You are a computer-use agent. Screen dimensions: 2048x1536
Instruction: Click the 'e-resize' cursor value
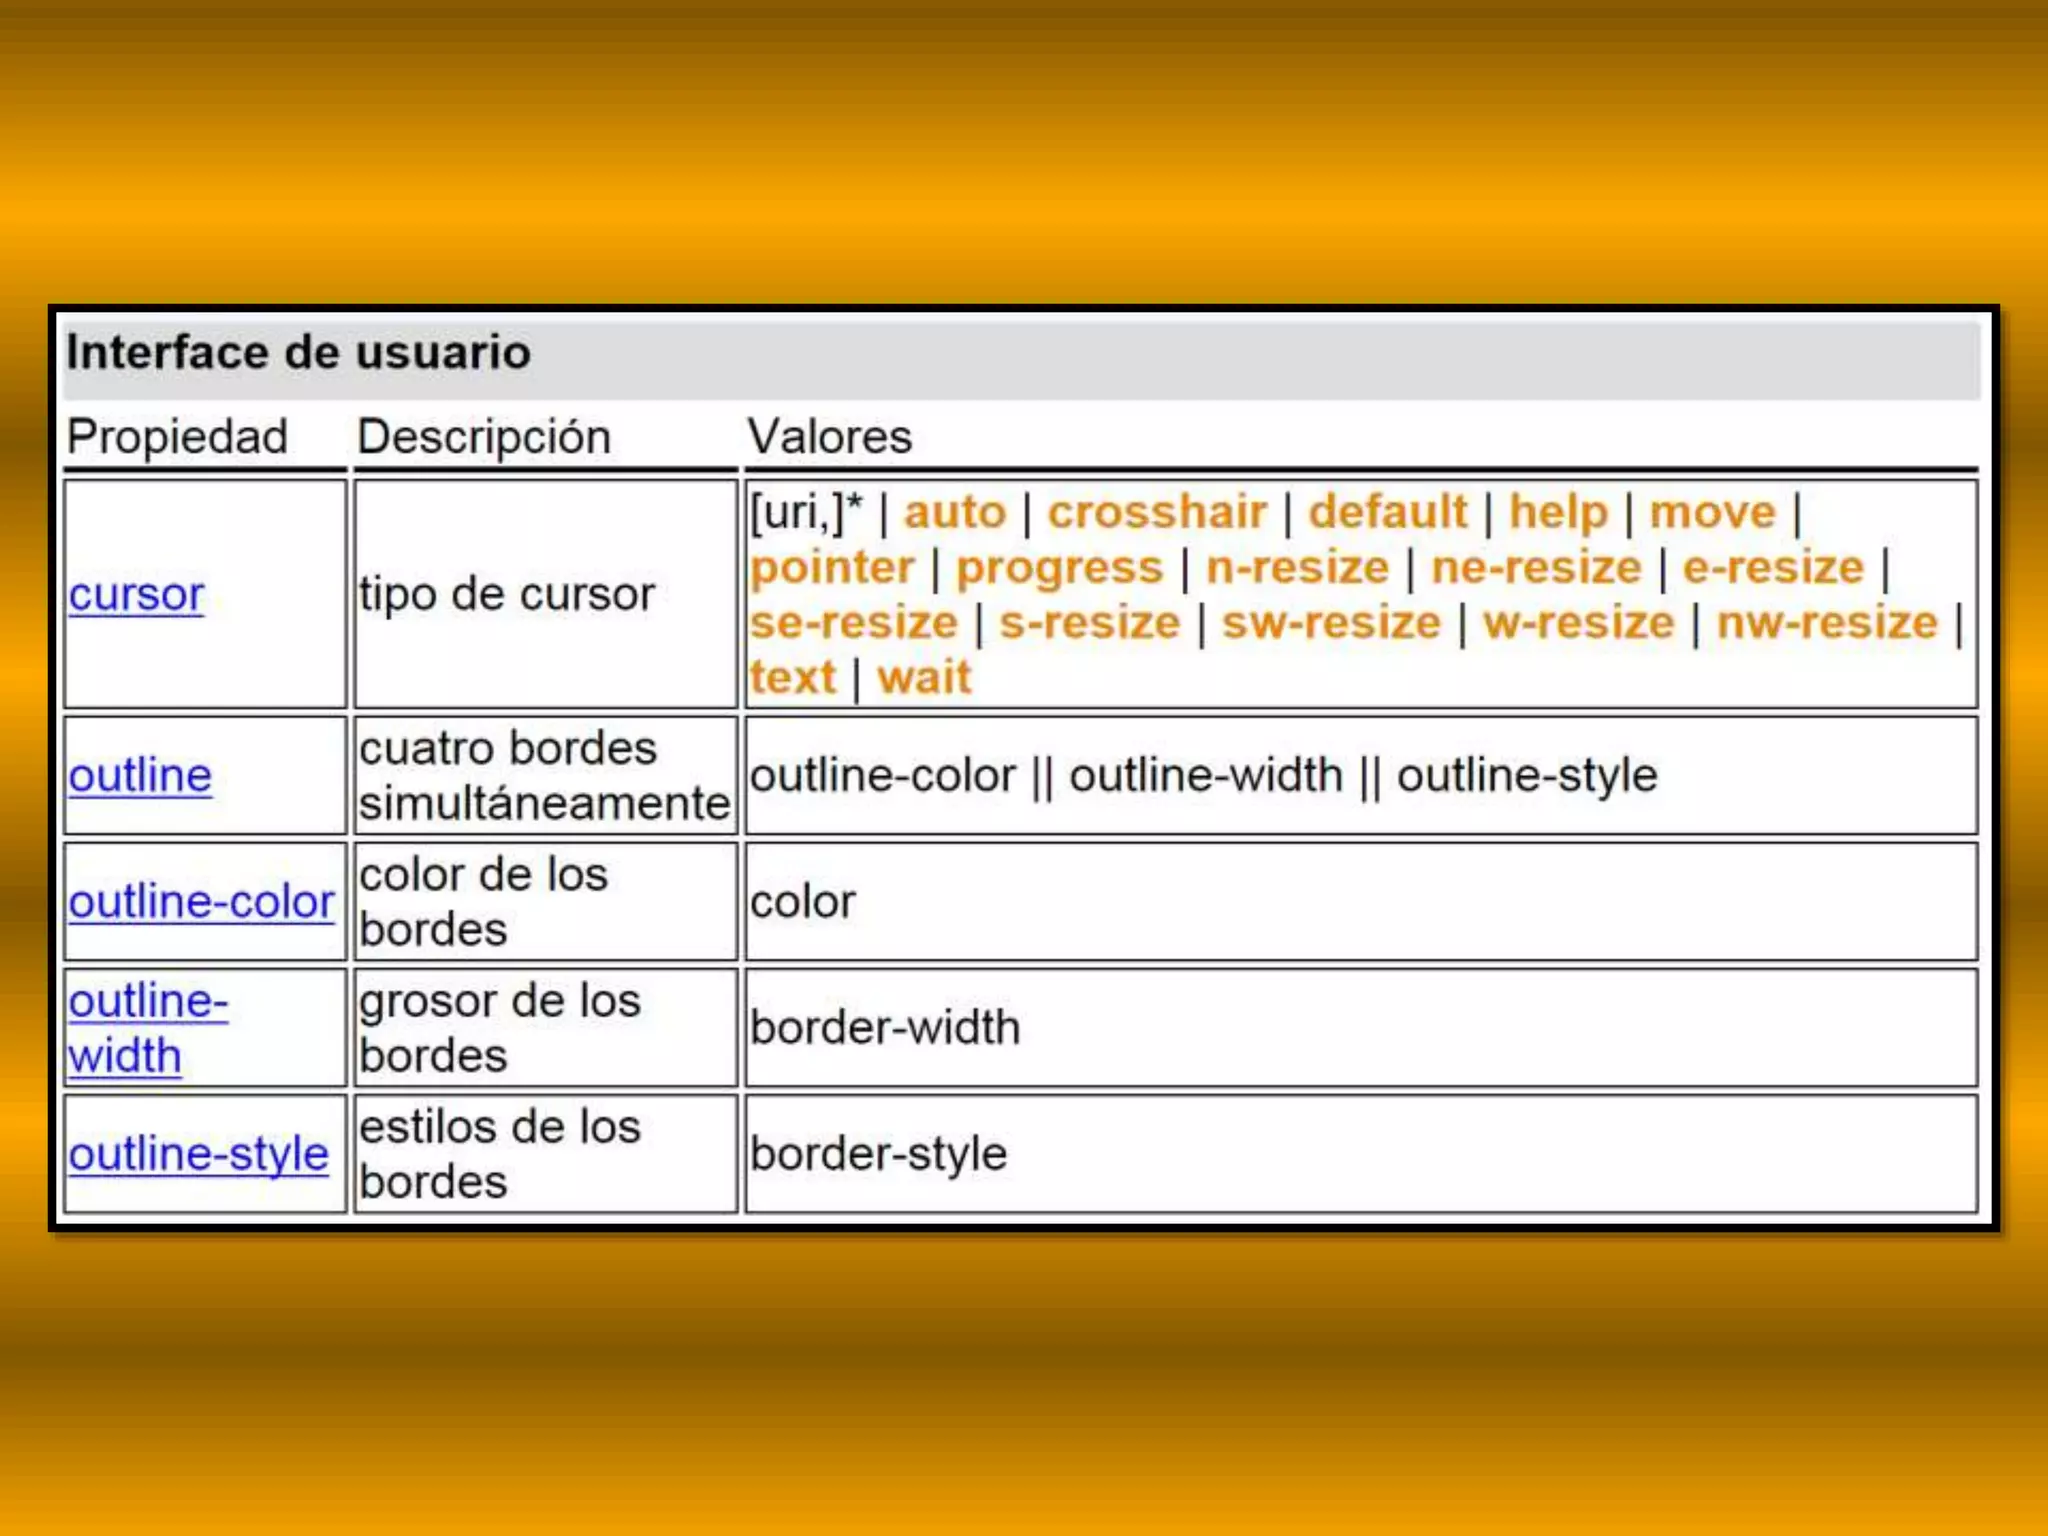click(1774, 567)
